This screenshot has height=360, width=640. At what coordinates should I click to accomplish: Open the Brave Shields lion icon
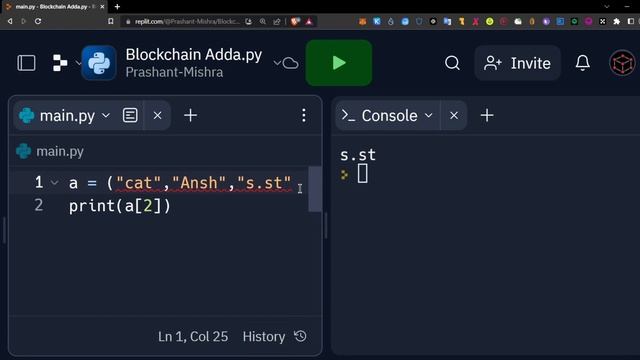pos(295,22)
